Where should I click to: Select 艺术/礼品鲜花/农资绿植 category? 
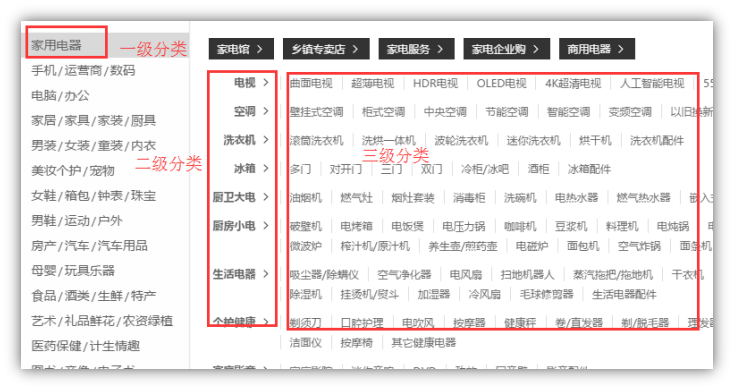(x=102, y=321)
